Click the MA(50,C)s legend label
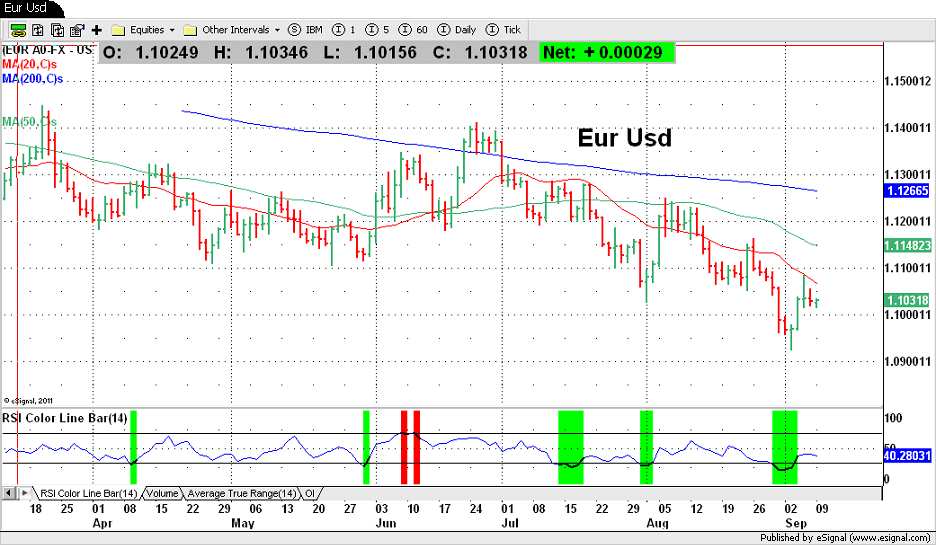This screenshot has height=545, width=936. pyautogui.click(x=29, y=122)
